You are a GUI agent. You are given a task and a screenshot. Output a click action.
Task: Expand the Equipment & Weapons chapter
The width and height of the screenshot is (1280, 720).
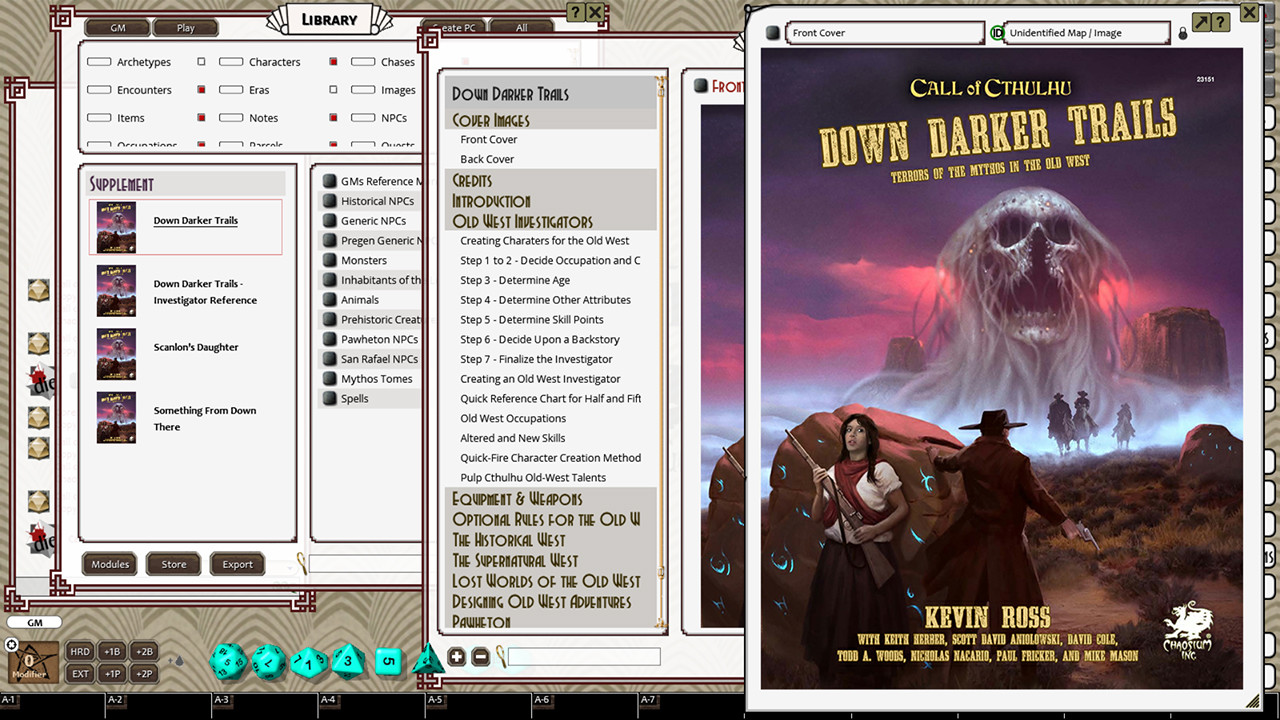pyautogui.click(x=516, y=498)
